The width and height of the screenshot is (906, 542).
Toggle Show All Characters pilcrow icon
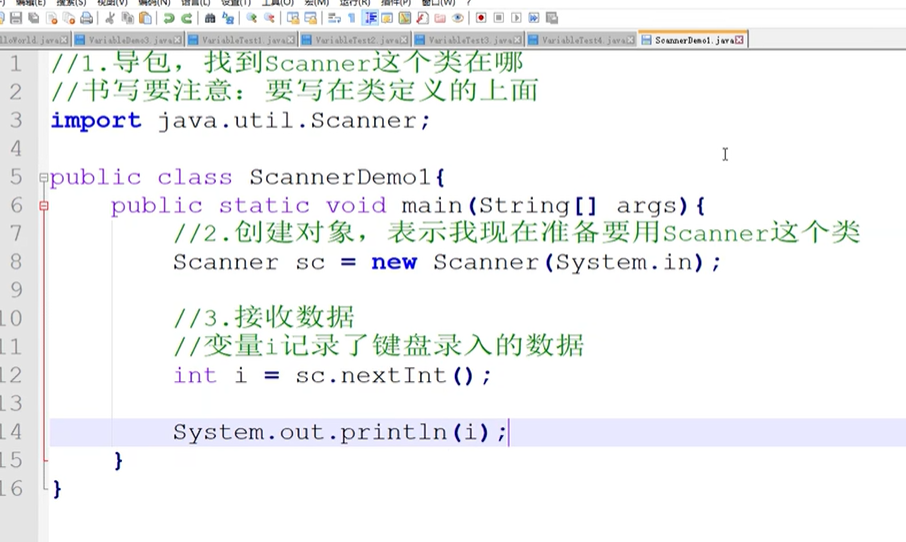pos(351,18)
